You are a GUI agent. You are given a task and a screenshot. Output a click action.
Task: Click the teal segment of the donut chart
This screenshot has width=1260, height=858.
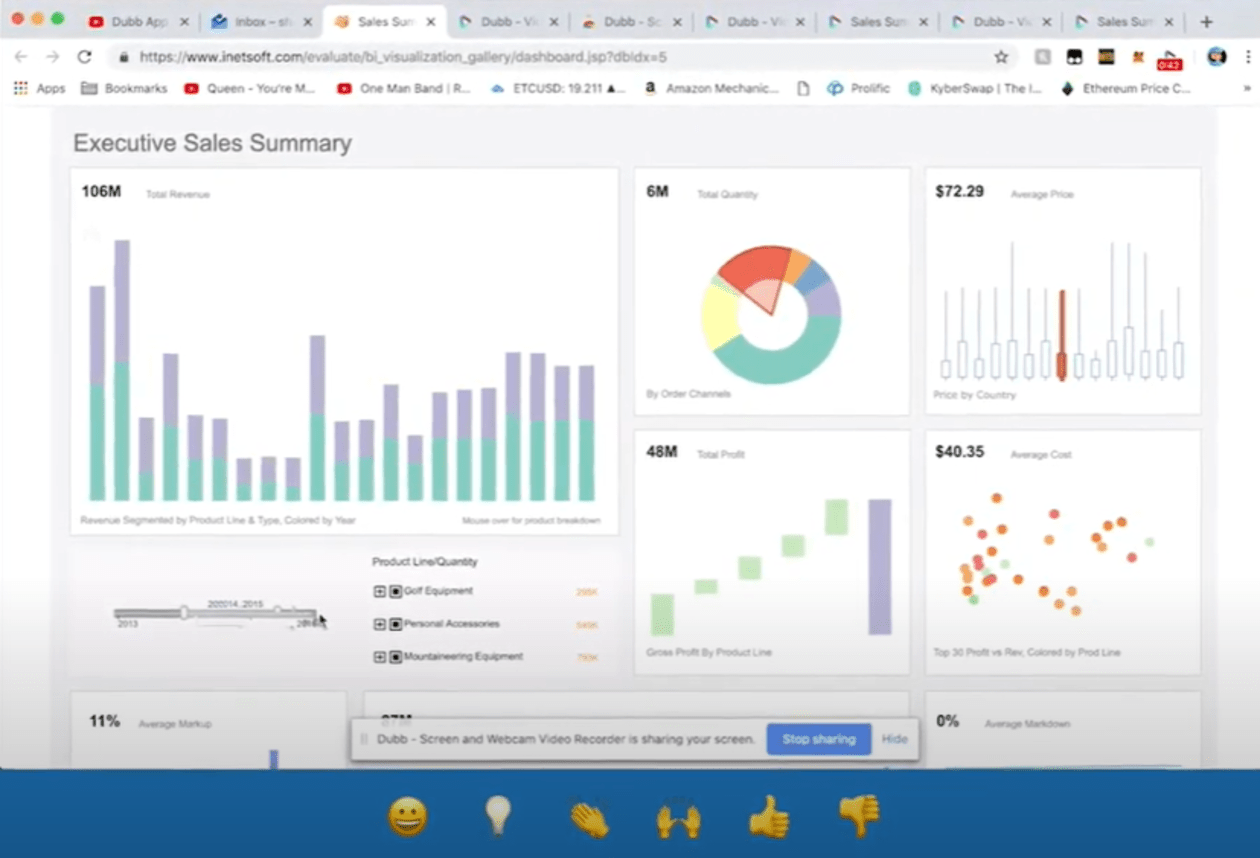[x=778, y=350]
